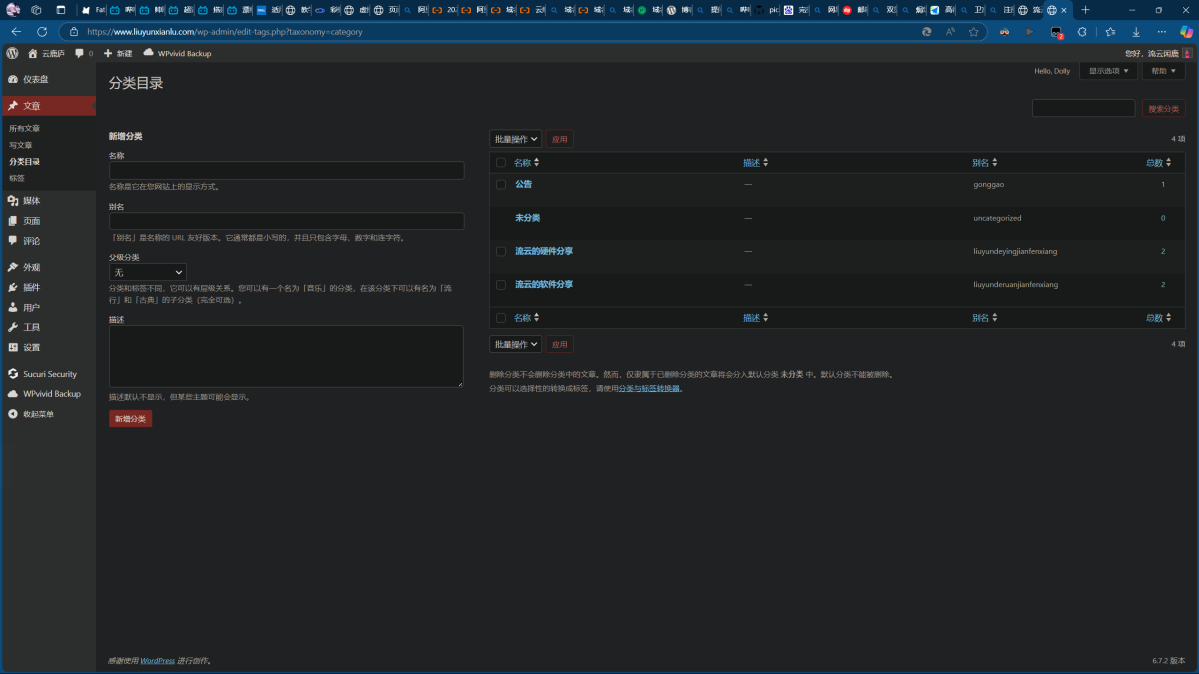This screenshot has height=674, width=1199.
Task: Toggle select-all checkbox in table header
Action: (x=501, y=163)
